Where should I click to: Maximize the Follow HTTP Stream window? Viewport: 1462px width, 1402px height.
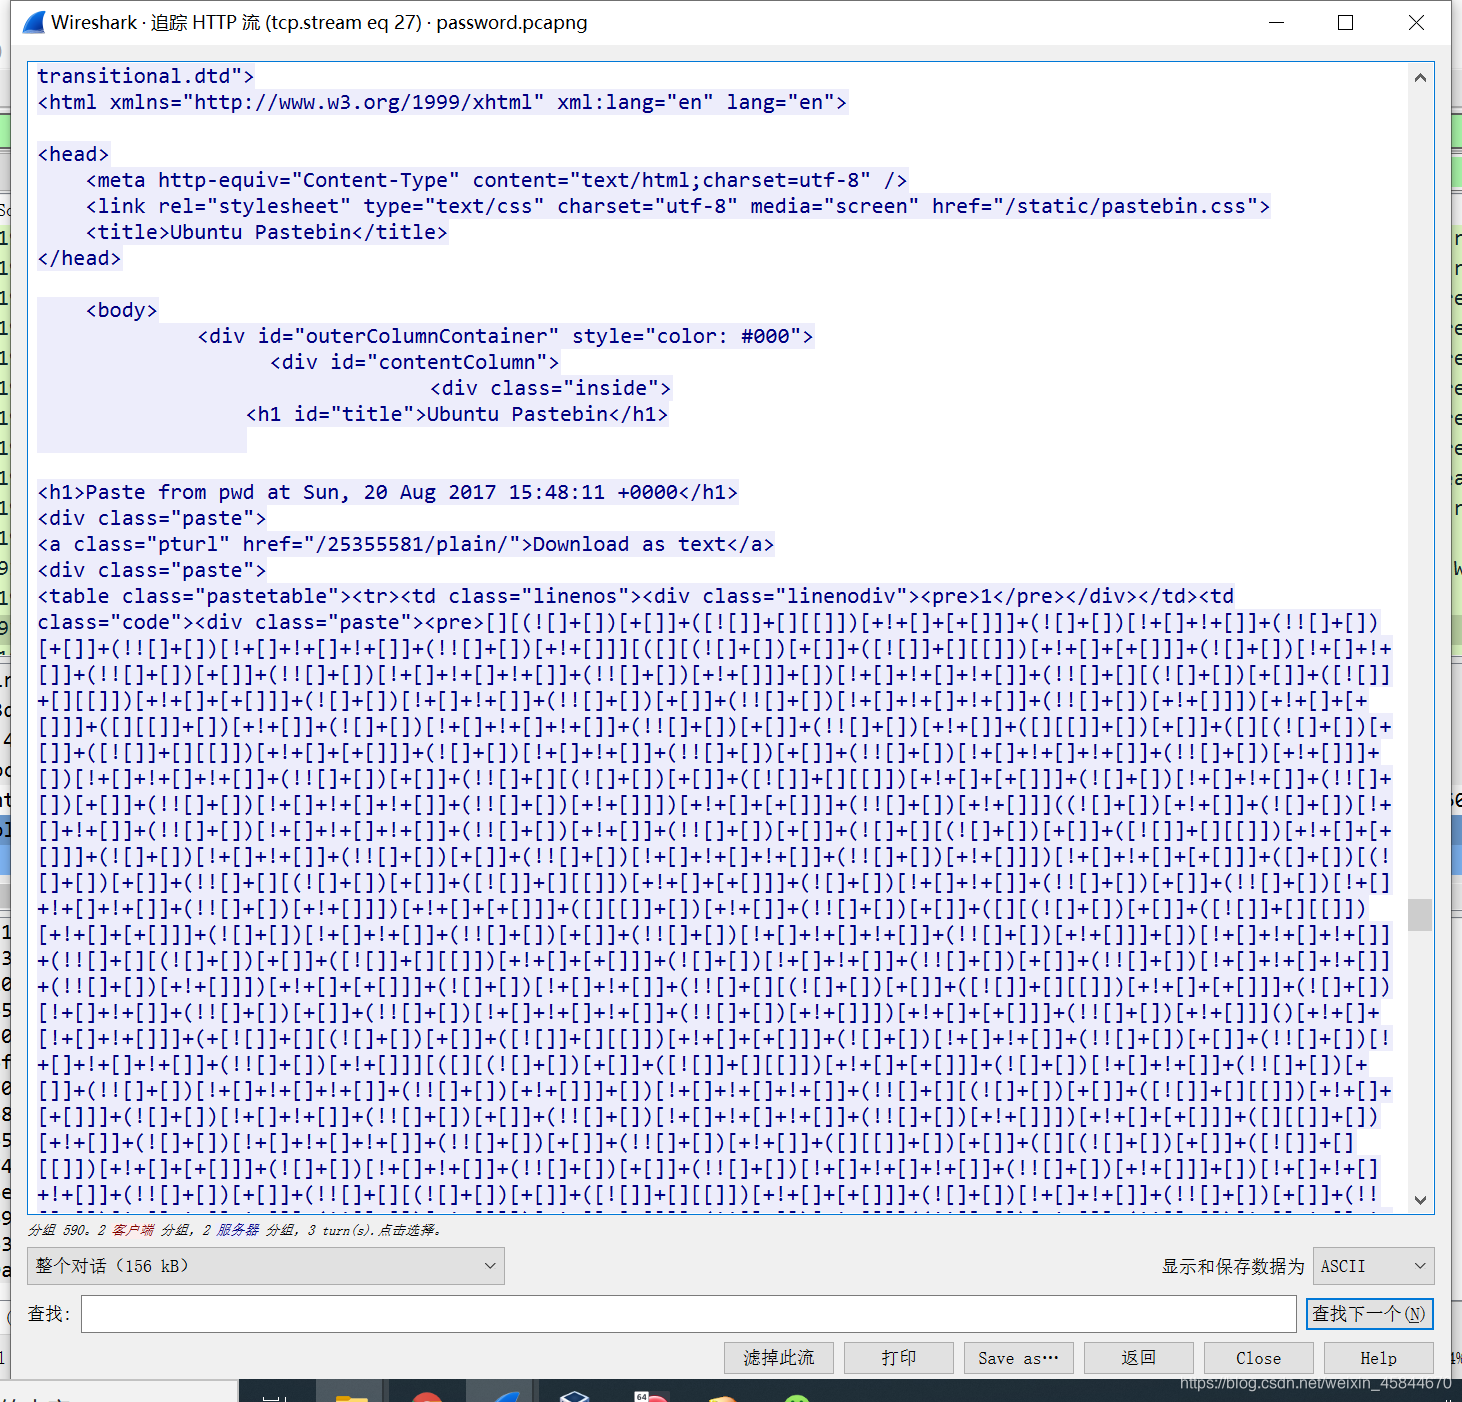1345,22
